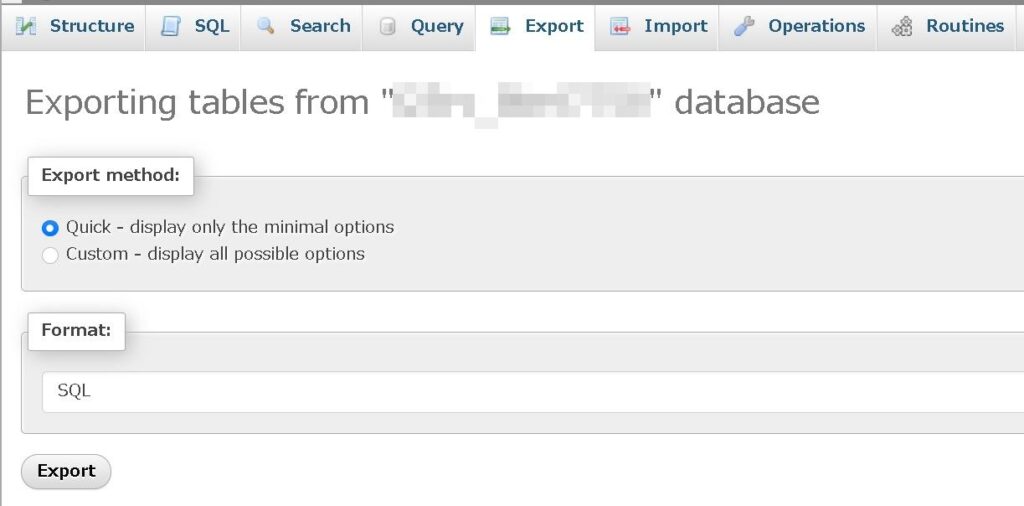This screenshot has width=1024, height=506.
Task: Click the SQL tab sheet icon
Action: click(171, 27)
